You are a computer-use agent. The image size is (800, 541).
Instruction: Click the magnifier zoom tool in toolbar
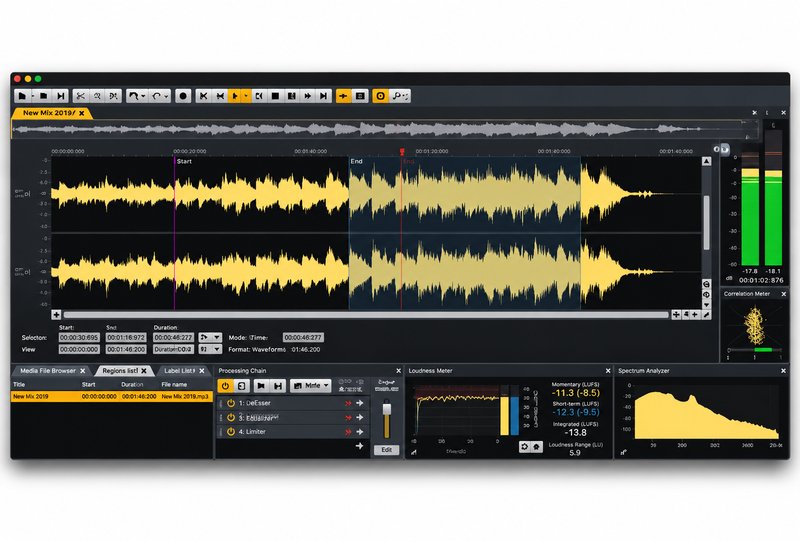point(396,95)
